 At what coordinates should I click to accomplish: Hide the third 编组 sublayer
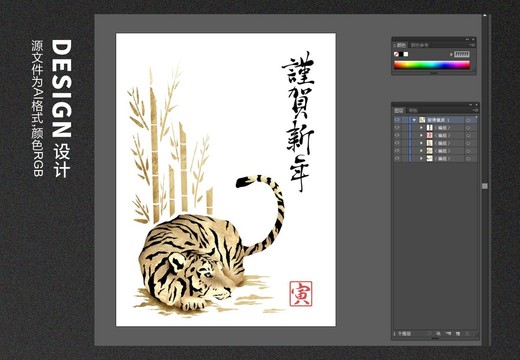click(x=397, y=143)
